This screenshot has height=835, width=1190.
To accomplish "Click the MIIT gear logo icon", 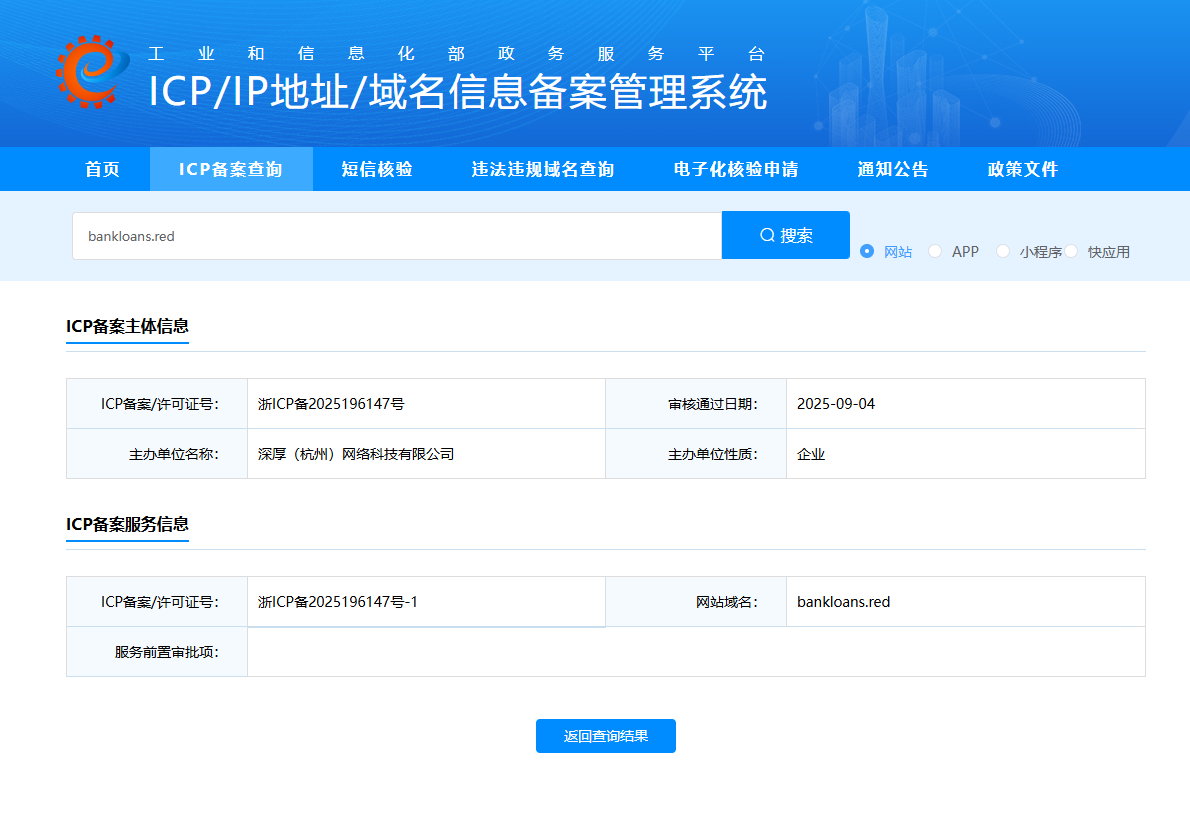I will point(93,71).
